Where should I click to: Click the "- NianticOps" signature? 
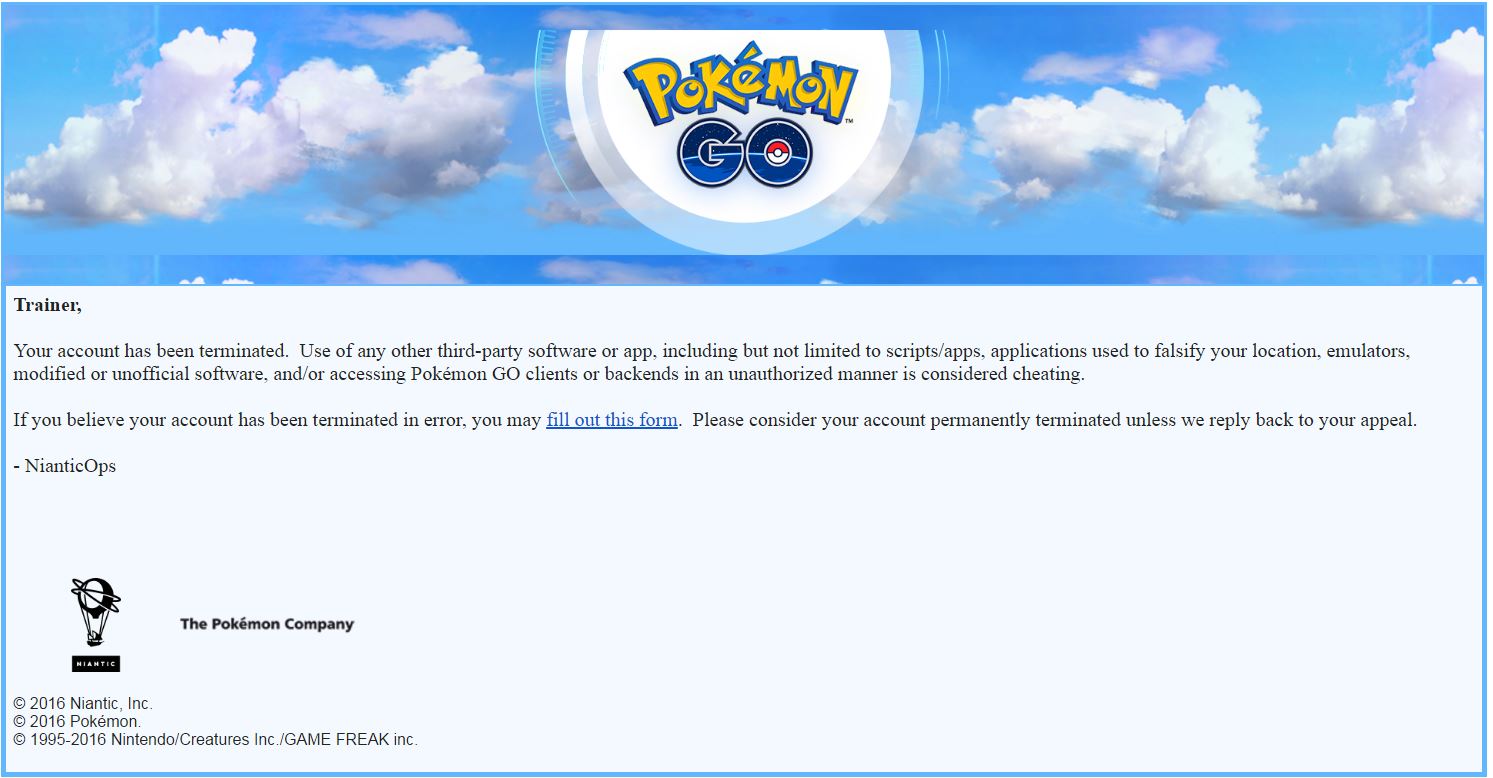tap(65, 466)
